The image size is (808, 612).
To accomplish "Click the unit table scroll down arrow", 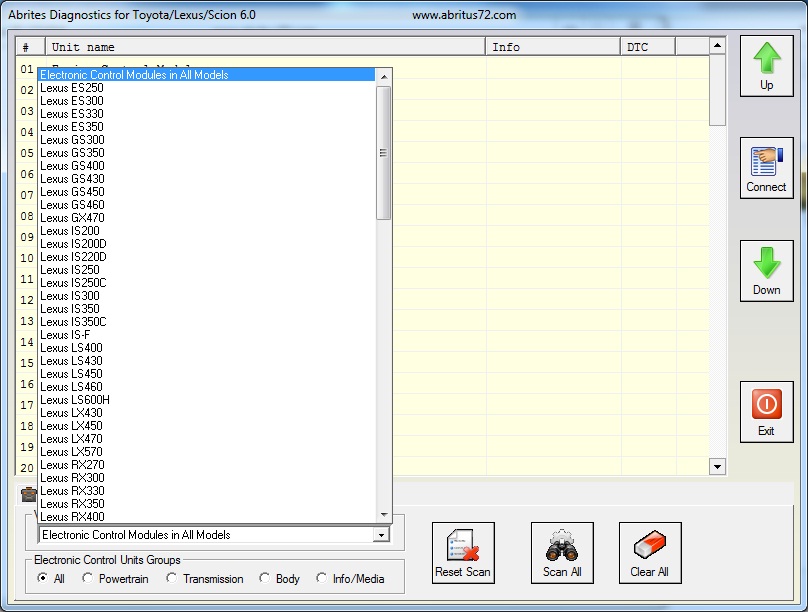I will 717,467.
